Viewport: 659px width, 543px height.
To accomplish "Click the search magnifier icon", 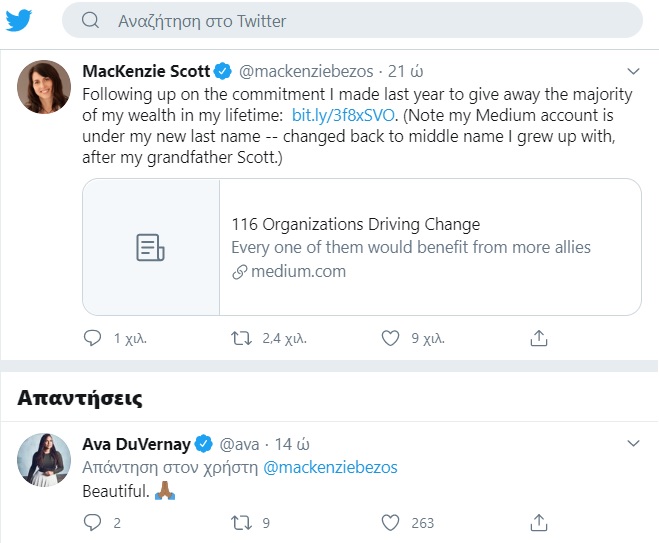I will (x=90, y=21).
